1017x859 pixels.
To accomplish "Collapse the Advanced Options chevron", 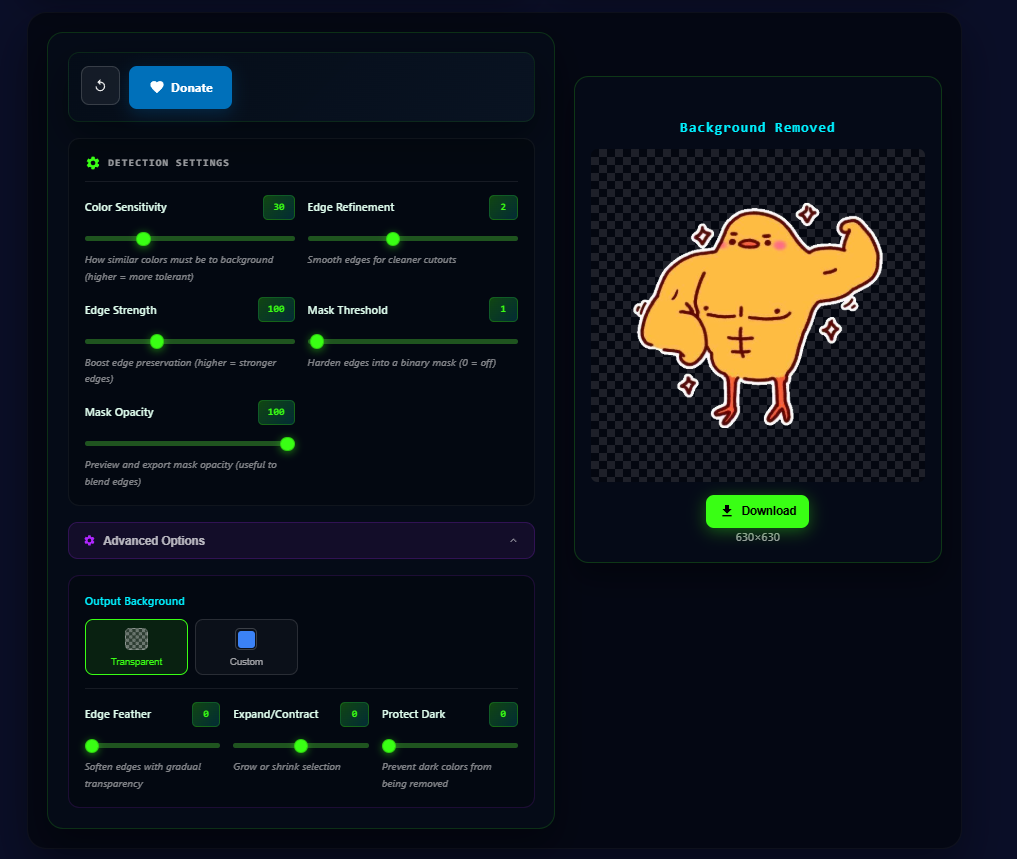I will coord(513,540).
